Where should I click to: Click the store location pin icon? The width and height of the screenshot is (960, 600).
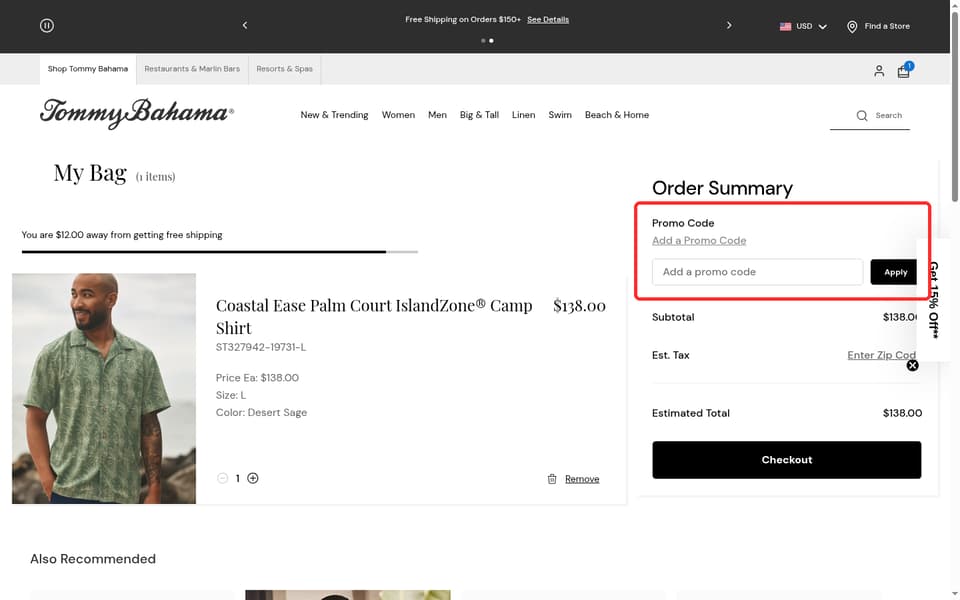852,26
